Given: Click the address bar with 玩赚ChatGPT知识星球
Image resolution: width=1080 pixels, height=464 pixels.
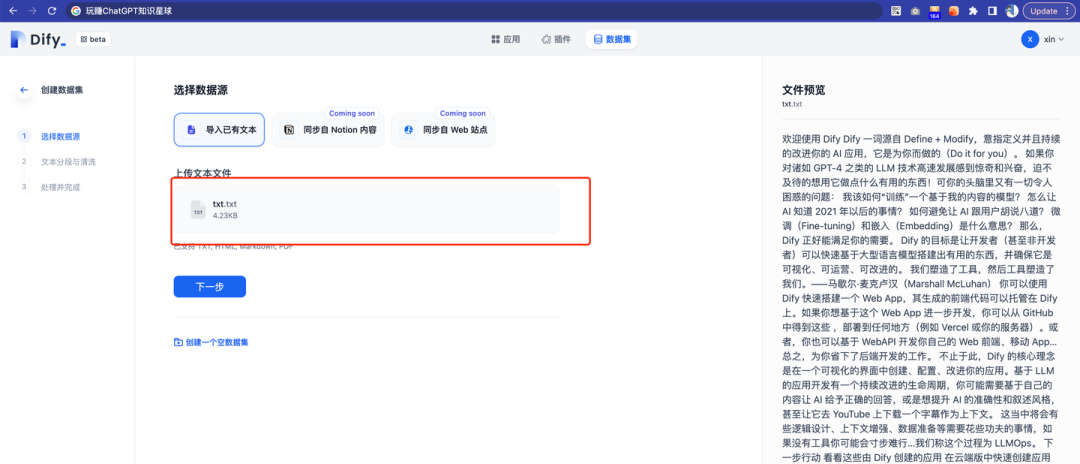Looking at the screenshot, I should pos(474,11).
